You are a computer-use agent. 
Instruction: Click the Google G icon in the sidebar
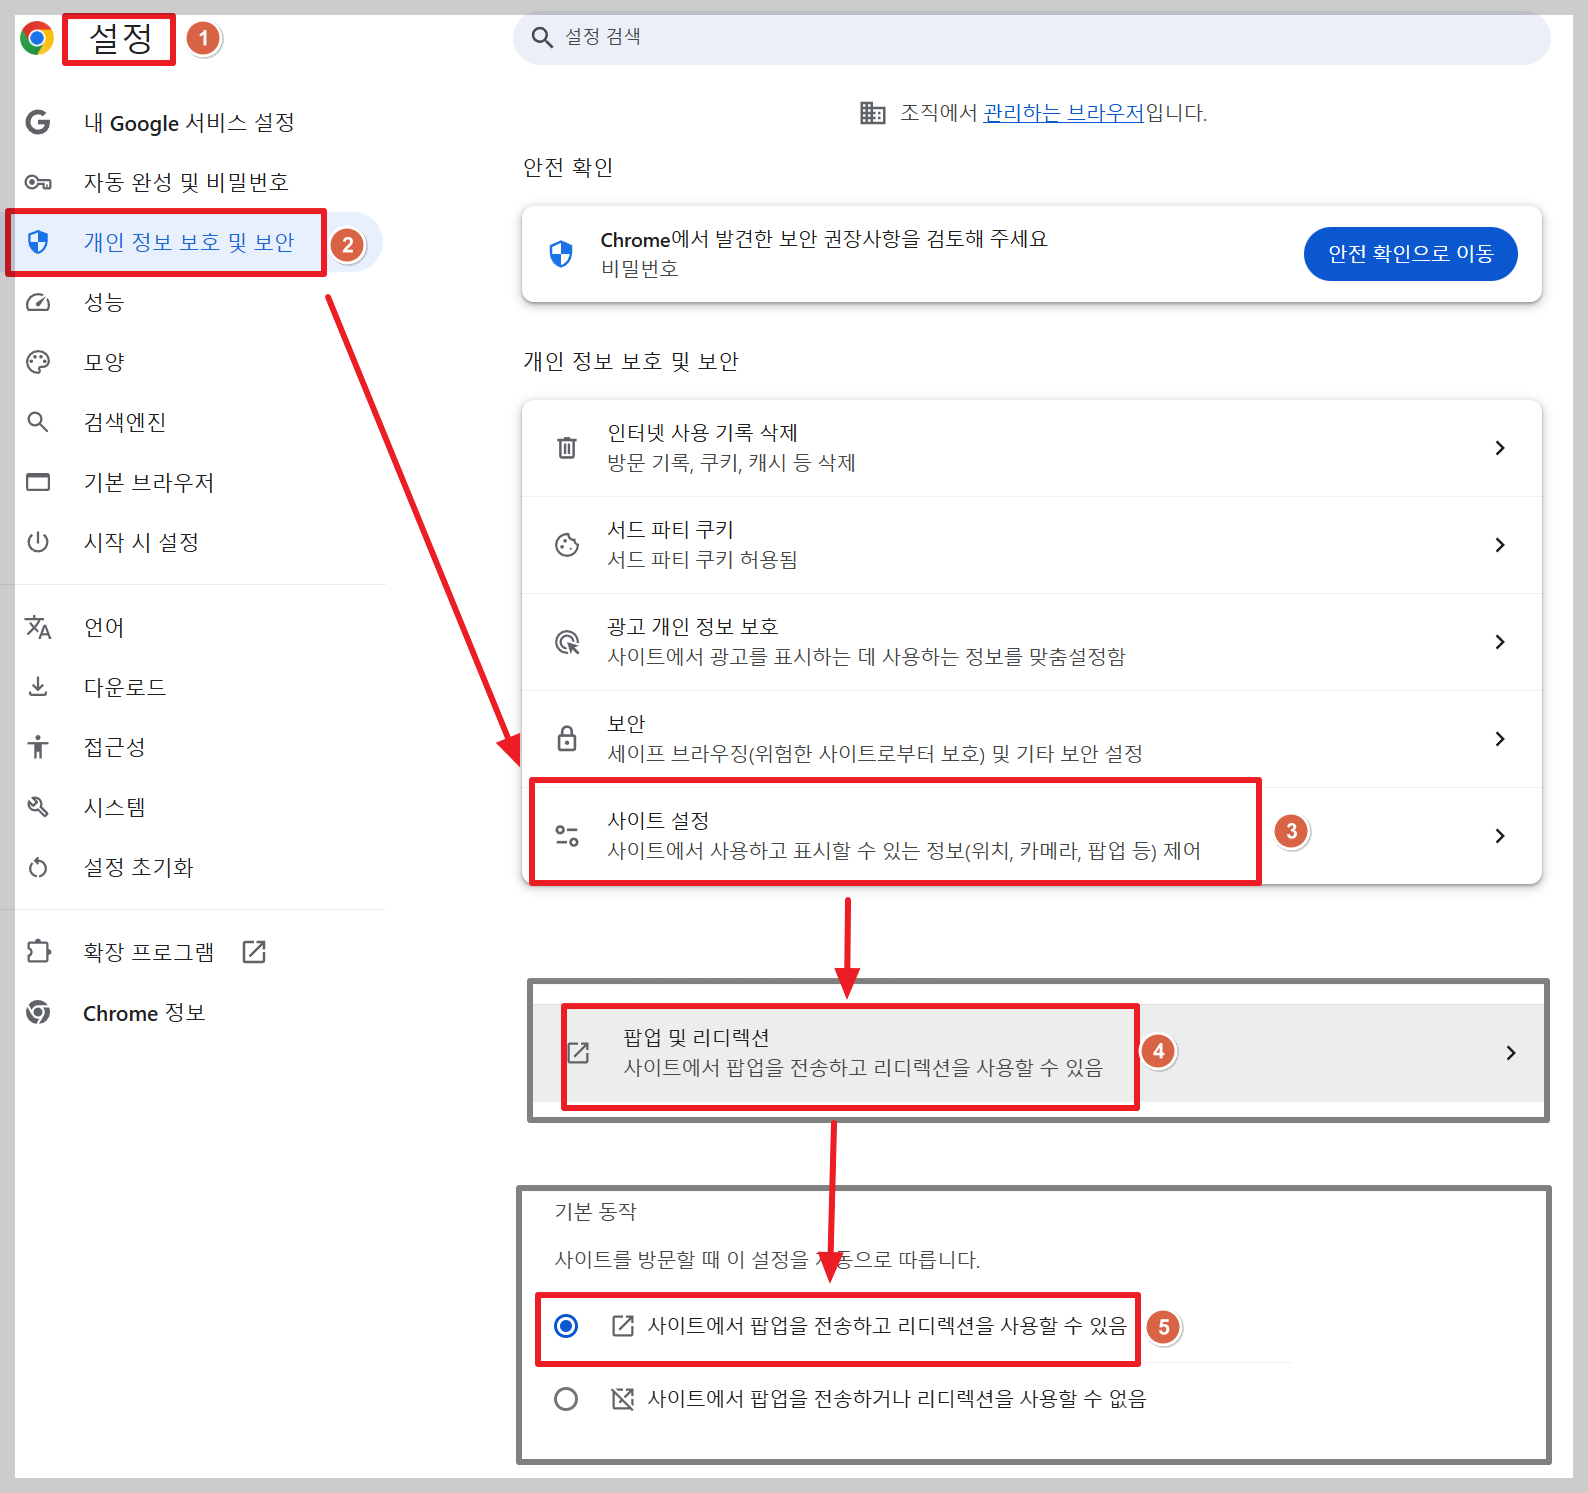coord(38,122)
